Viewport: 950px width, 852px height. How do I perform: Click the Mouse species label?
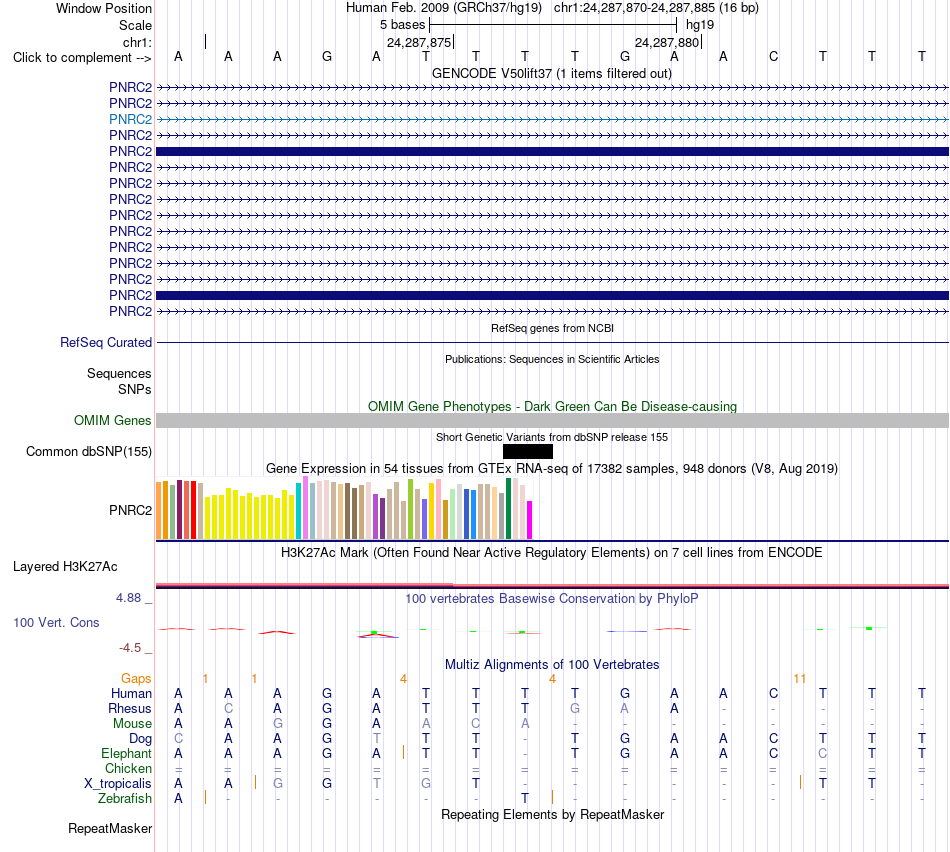132,724
